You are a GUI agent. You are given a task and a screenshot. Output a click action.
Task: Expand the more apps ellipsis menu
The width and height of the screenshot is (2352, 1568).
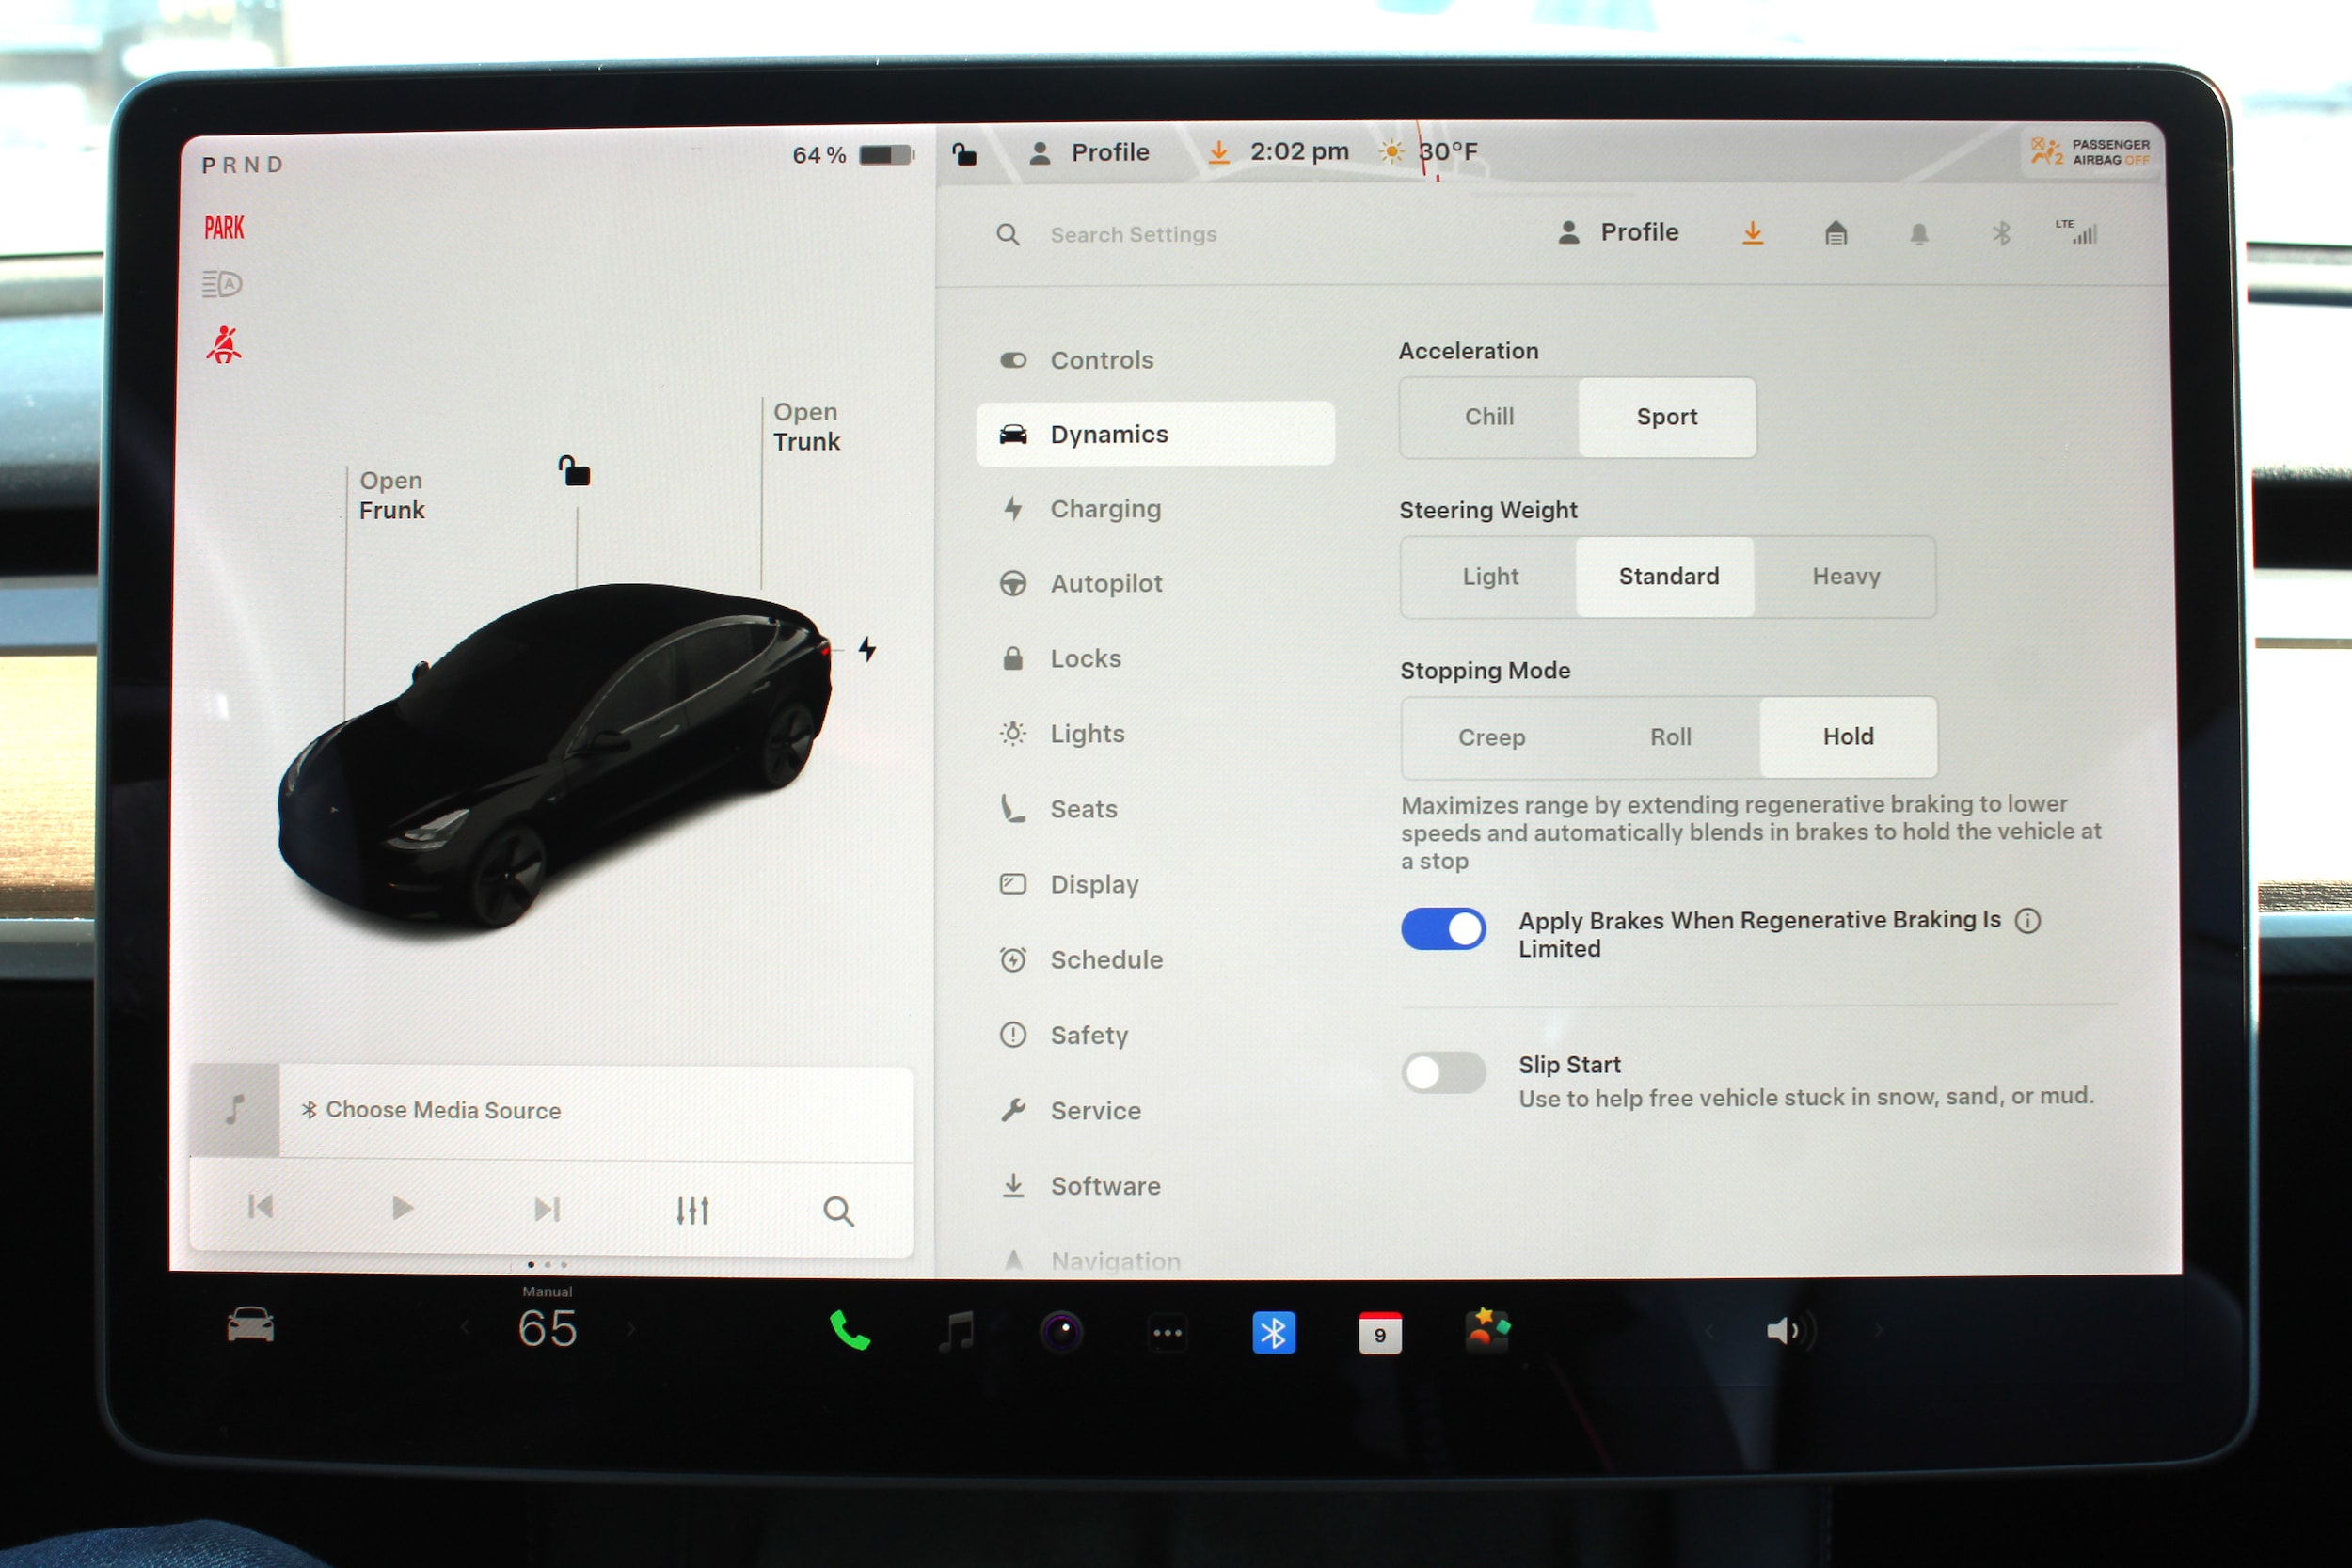click(x=1167, y=1332)
